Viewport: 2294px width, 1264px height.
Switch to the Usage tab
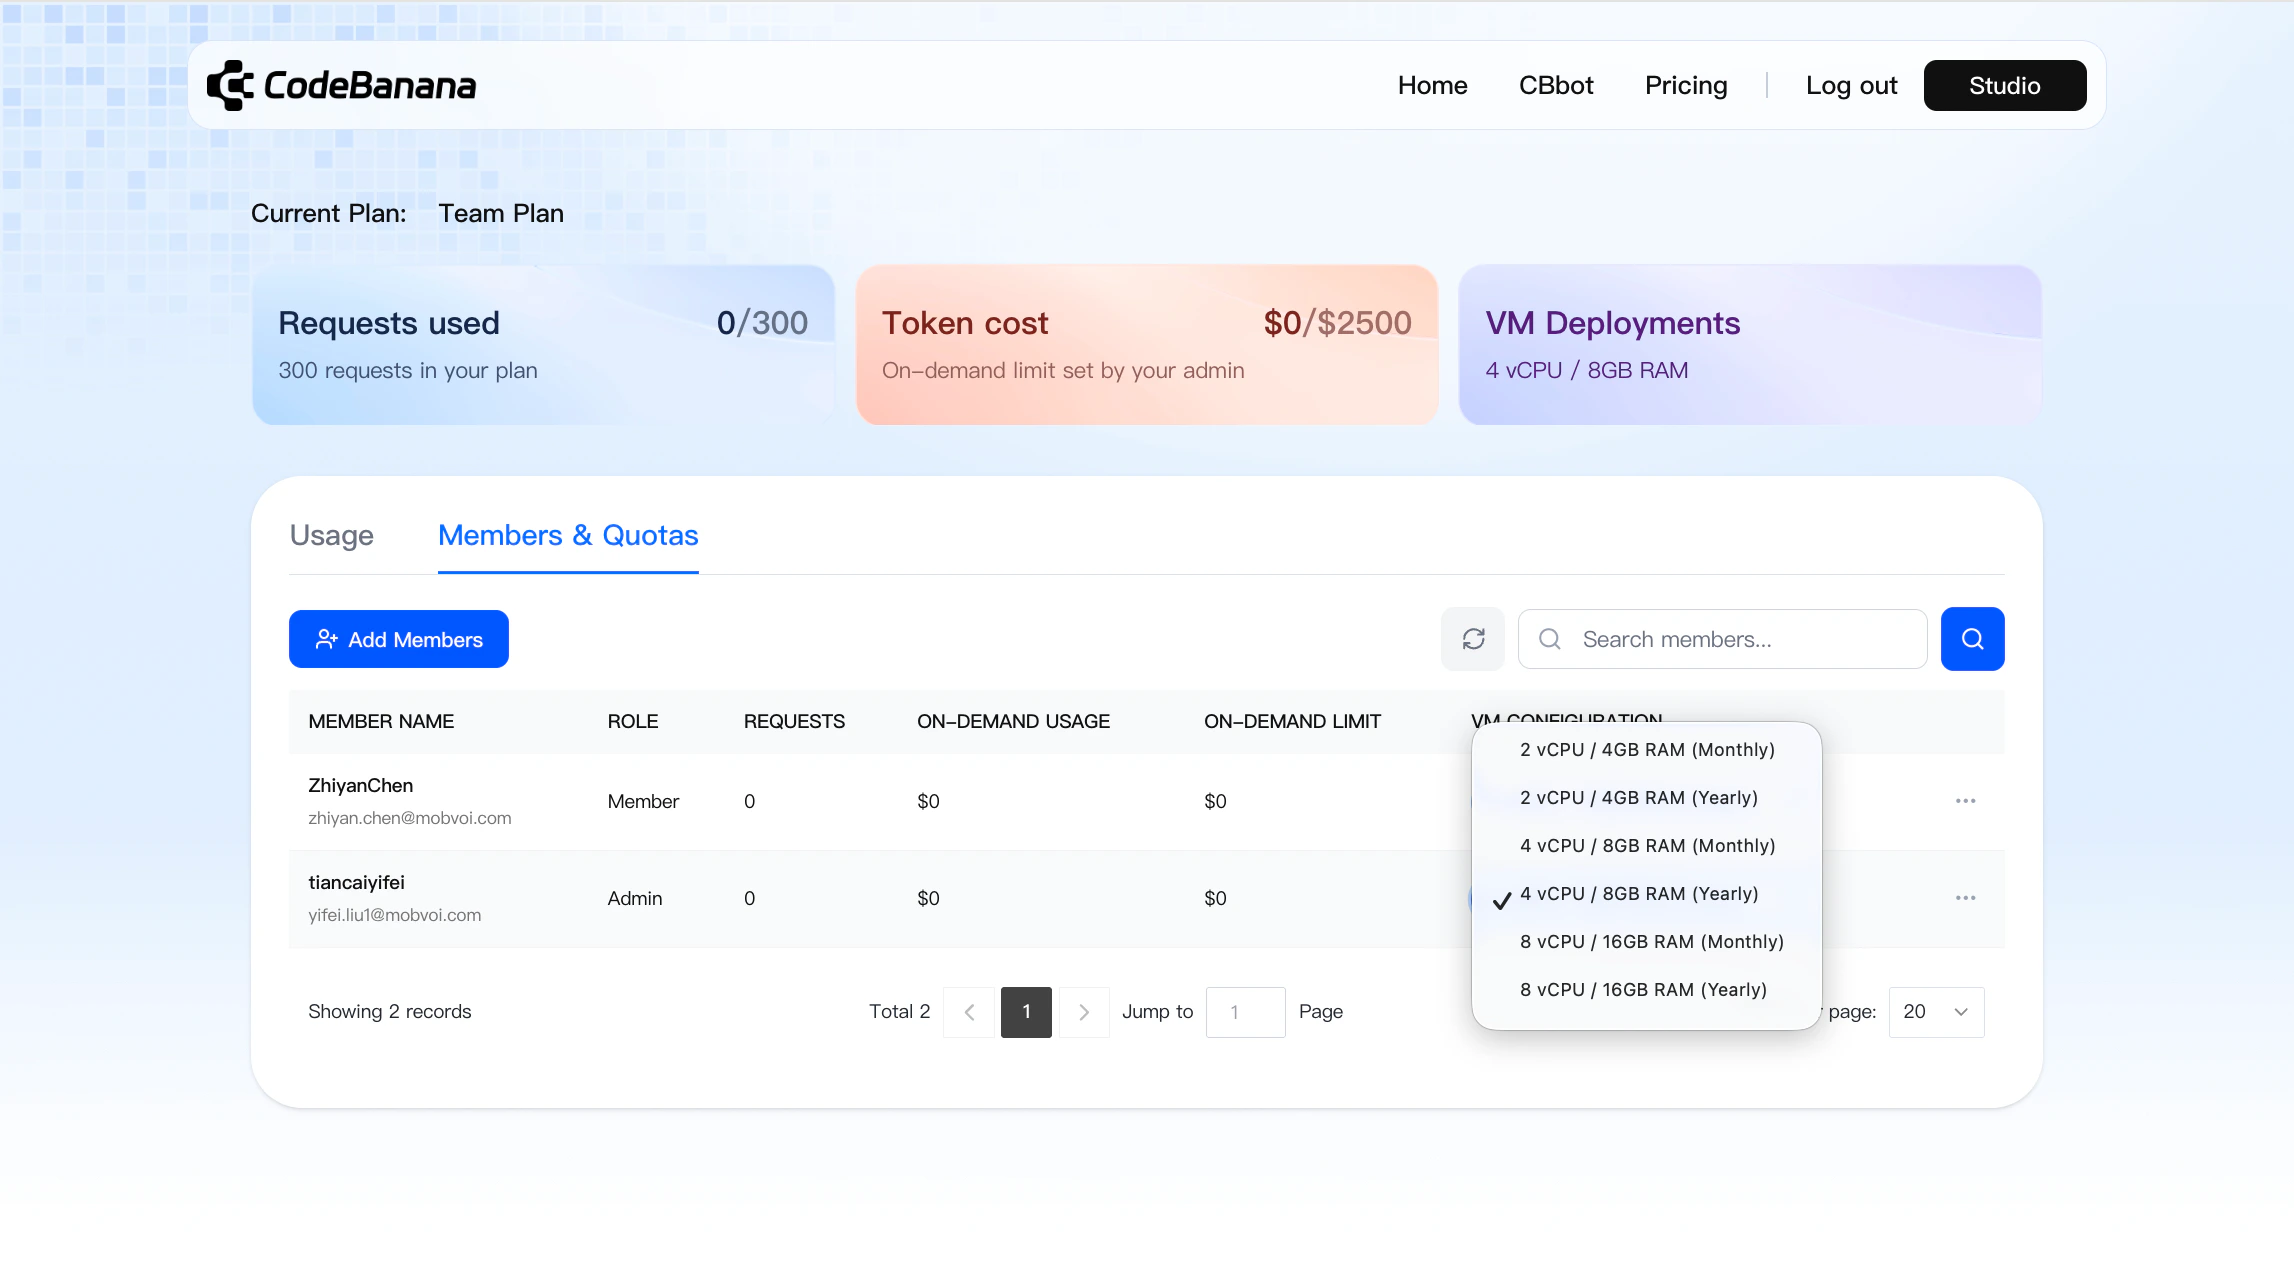[331, 536]
